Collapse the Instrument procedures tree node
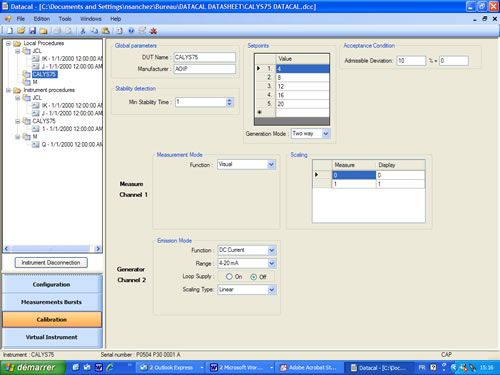500x375 pixels. click(x=8, y=90)
